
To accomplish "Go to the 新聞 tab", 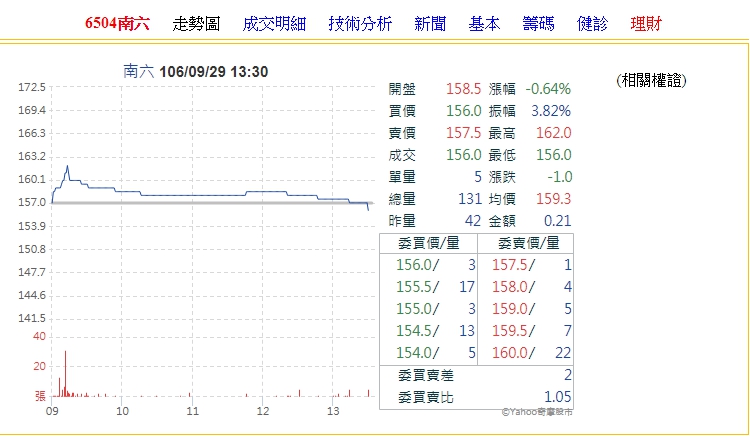I will click(x=430, y=23).
